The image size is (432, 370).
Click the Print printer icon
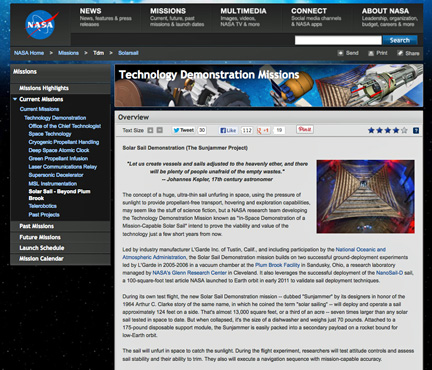coord(371,53)
